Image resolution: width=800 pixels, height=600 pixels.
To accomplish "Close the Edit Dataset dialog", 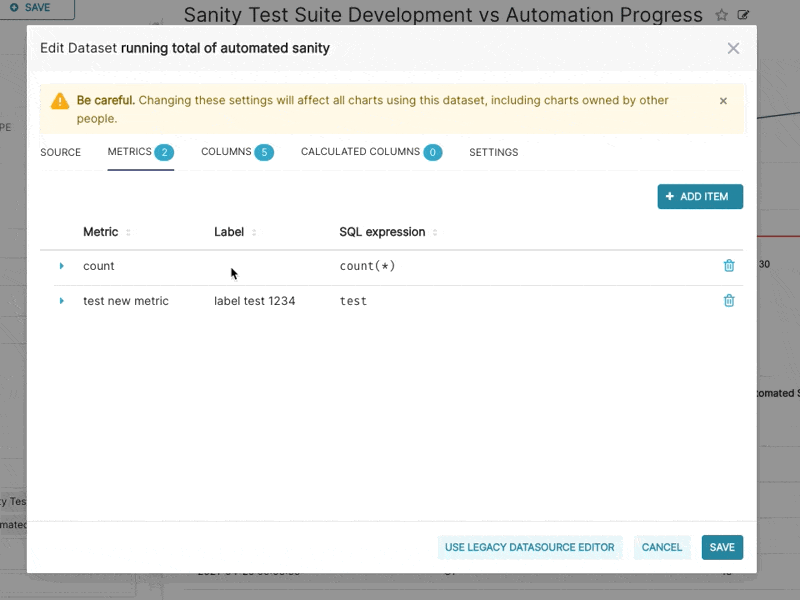I will [x=733, y=48].
